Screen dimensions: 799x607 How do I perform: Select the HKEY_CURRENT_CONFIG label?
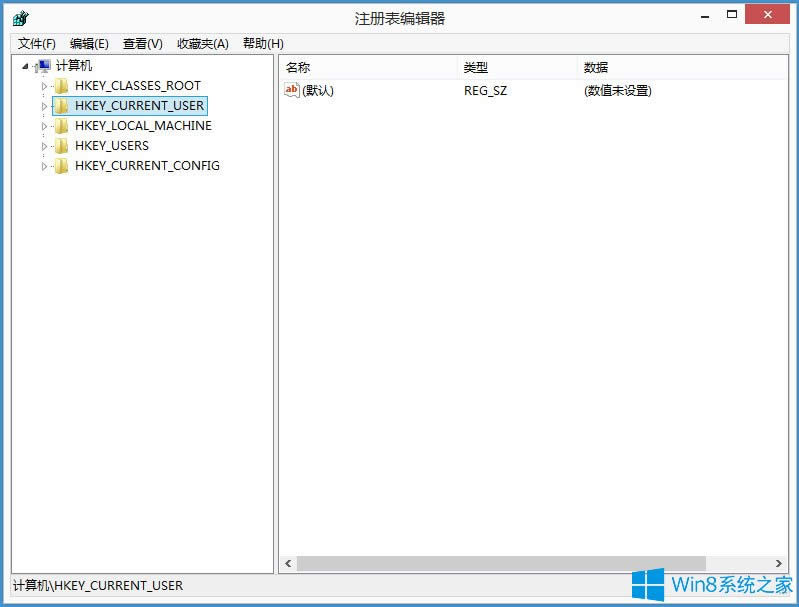pos(147,166)
